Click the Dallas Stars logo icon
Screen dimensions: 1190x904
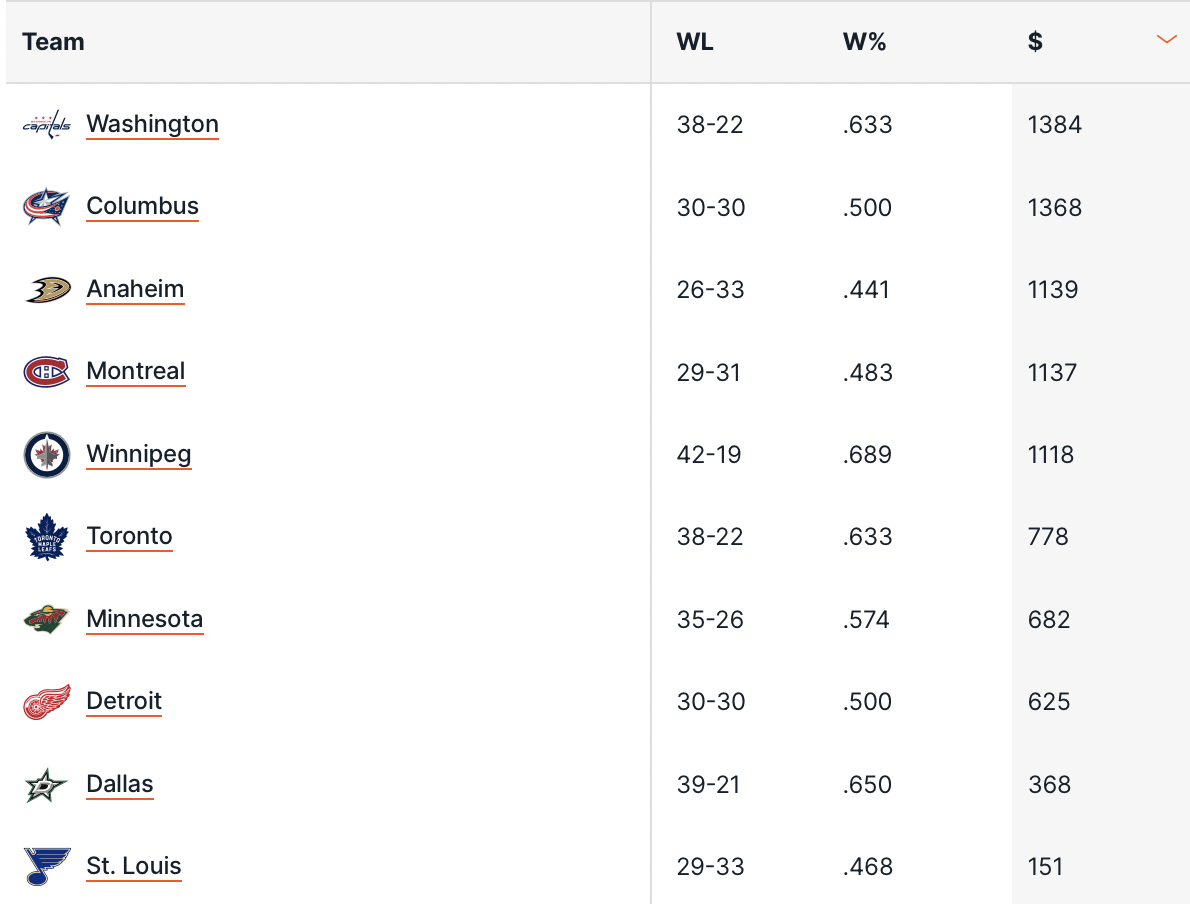click(47, 785)
